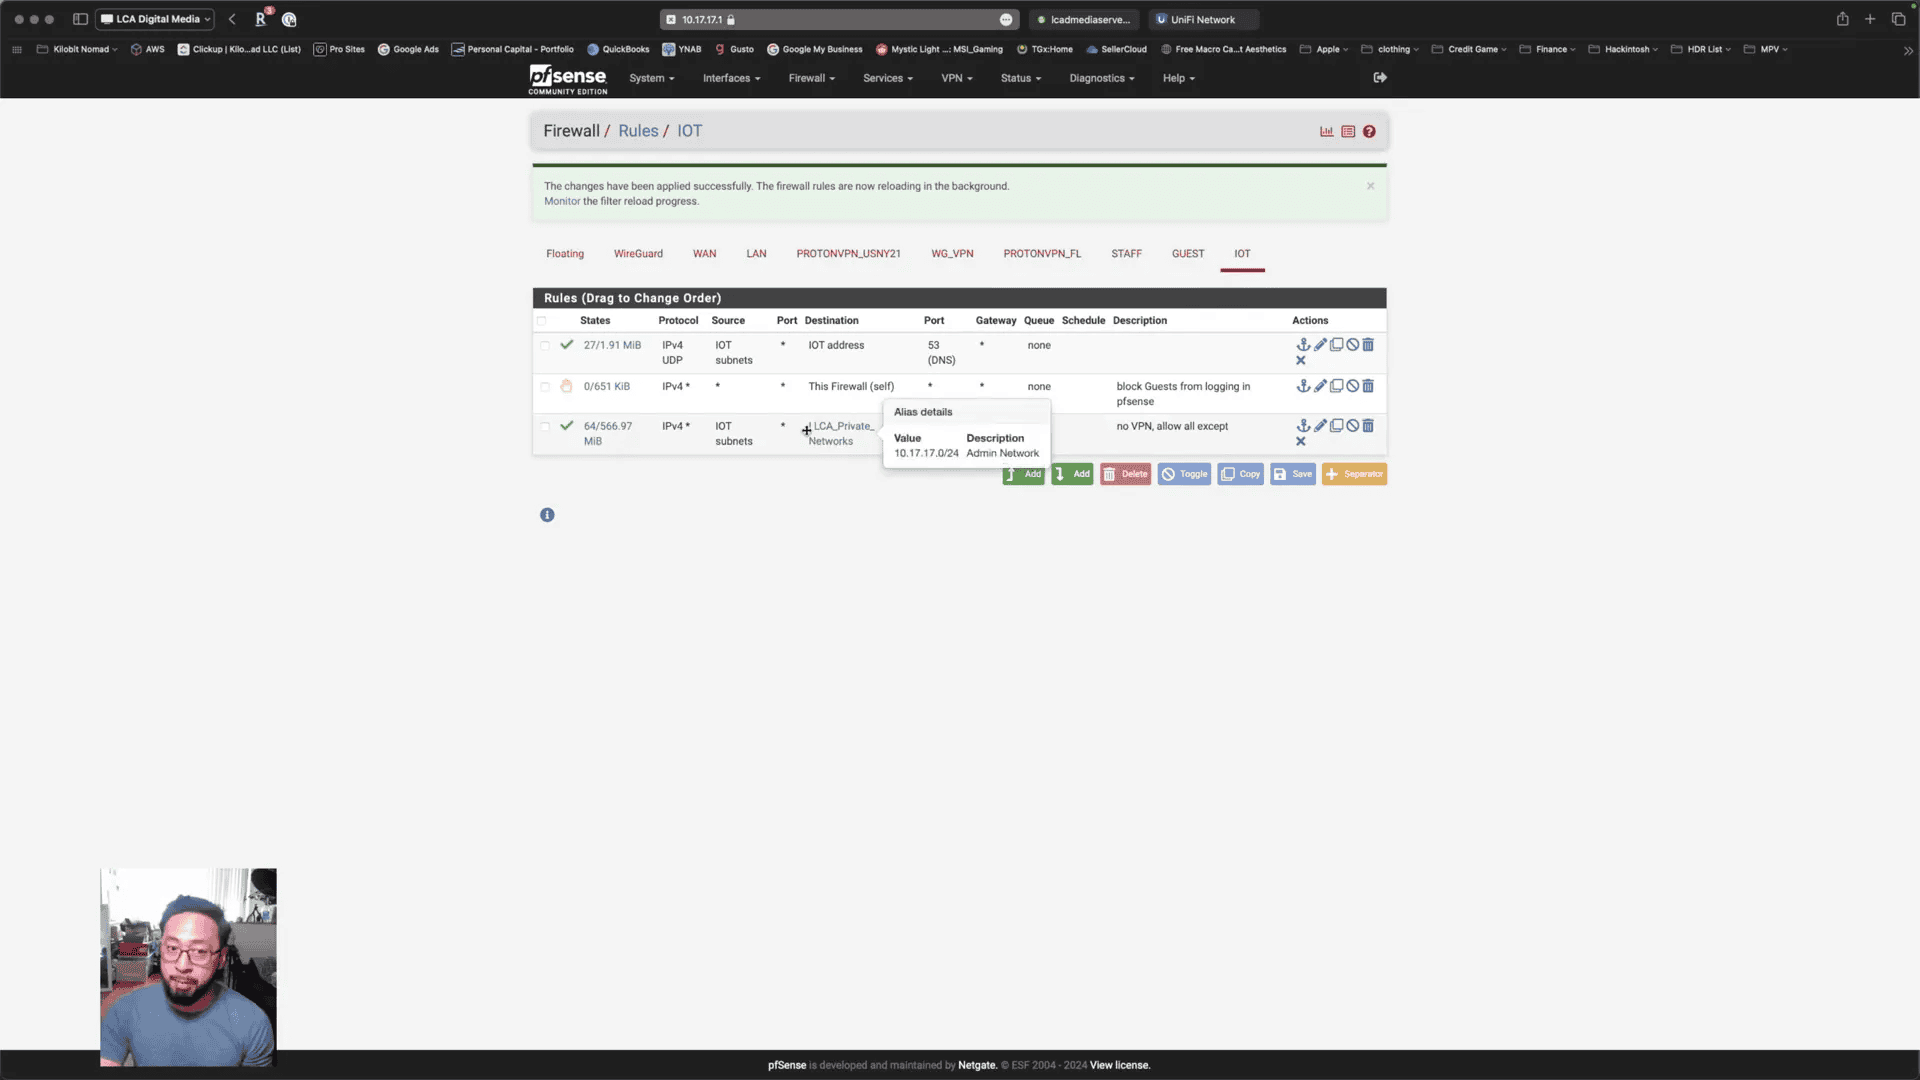1920x1080 pixels.
Task: Expand the Services menu item
Action: pos(886,78)
